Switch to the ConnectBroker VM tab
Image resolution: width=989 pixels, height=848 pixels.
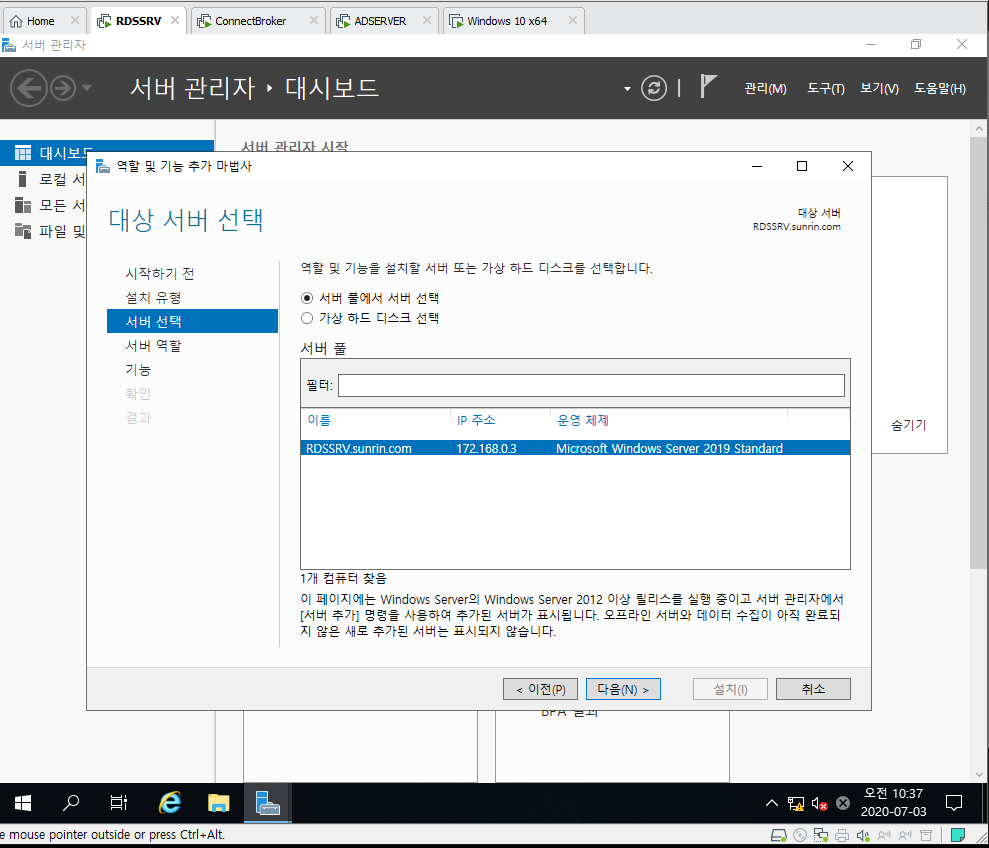coord(250,21)
